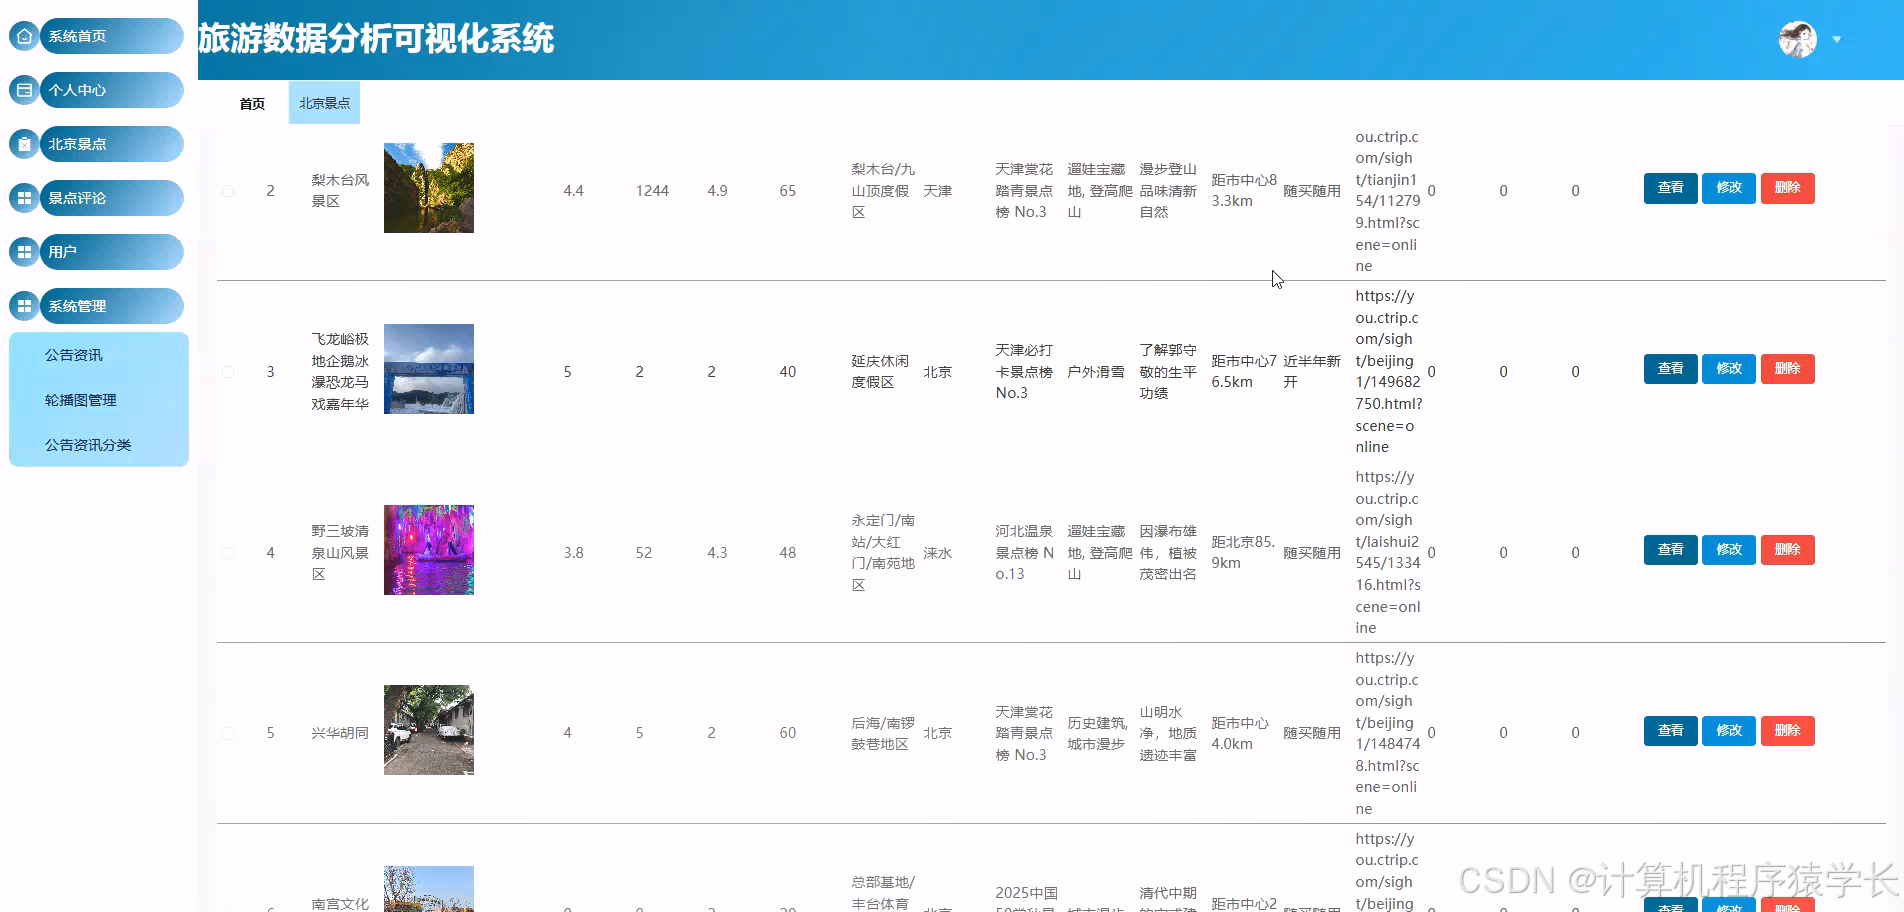The height and width of the screenshot is (912, 1904).
Task: Open thumbnail image of 飞龙峪 ice carnival
Action: (429, 369)
